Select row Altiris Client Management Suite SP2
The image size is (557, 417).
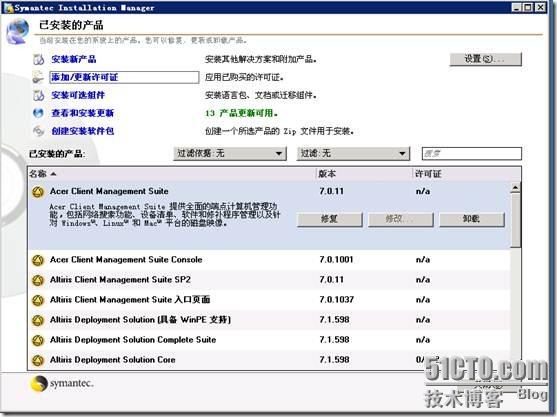[x=269, y=280]
